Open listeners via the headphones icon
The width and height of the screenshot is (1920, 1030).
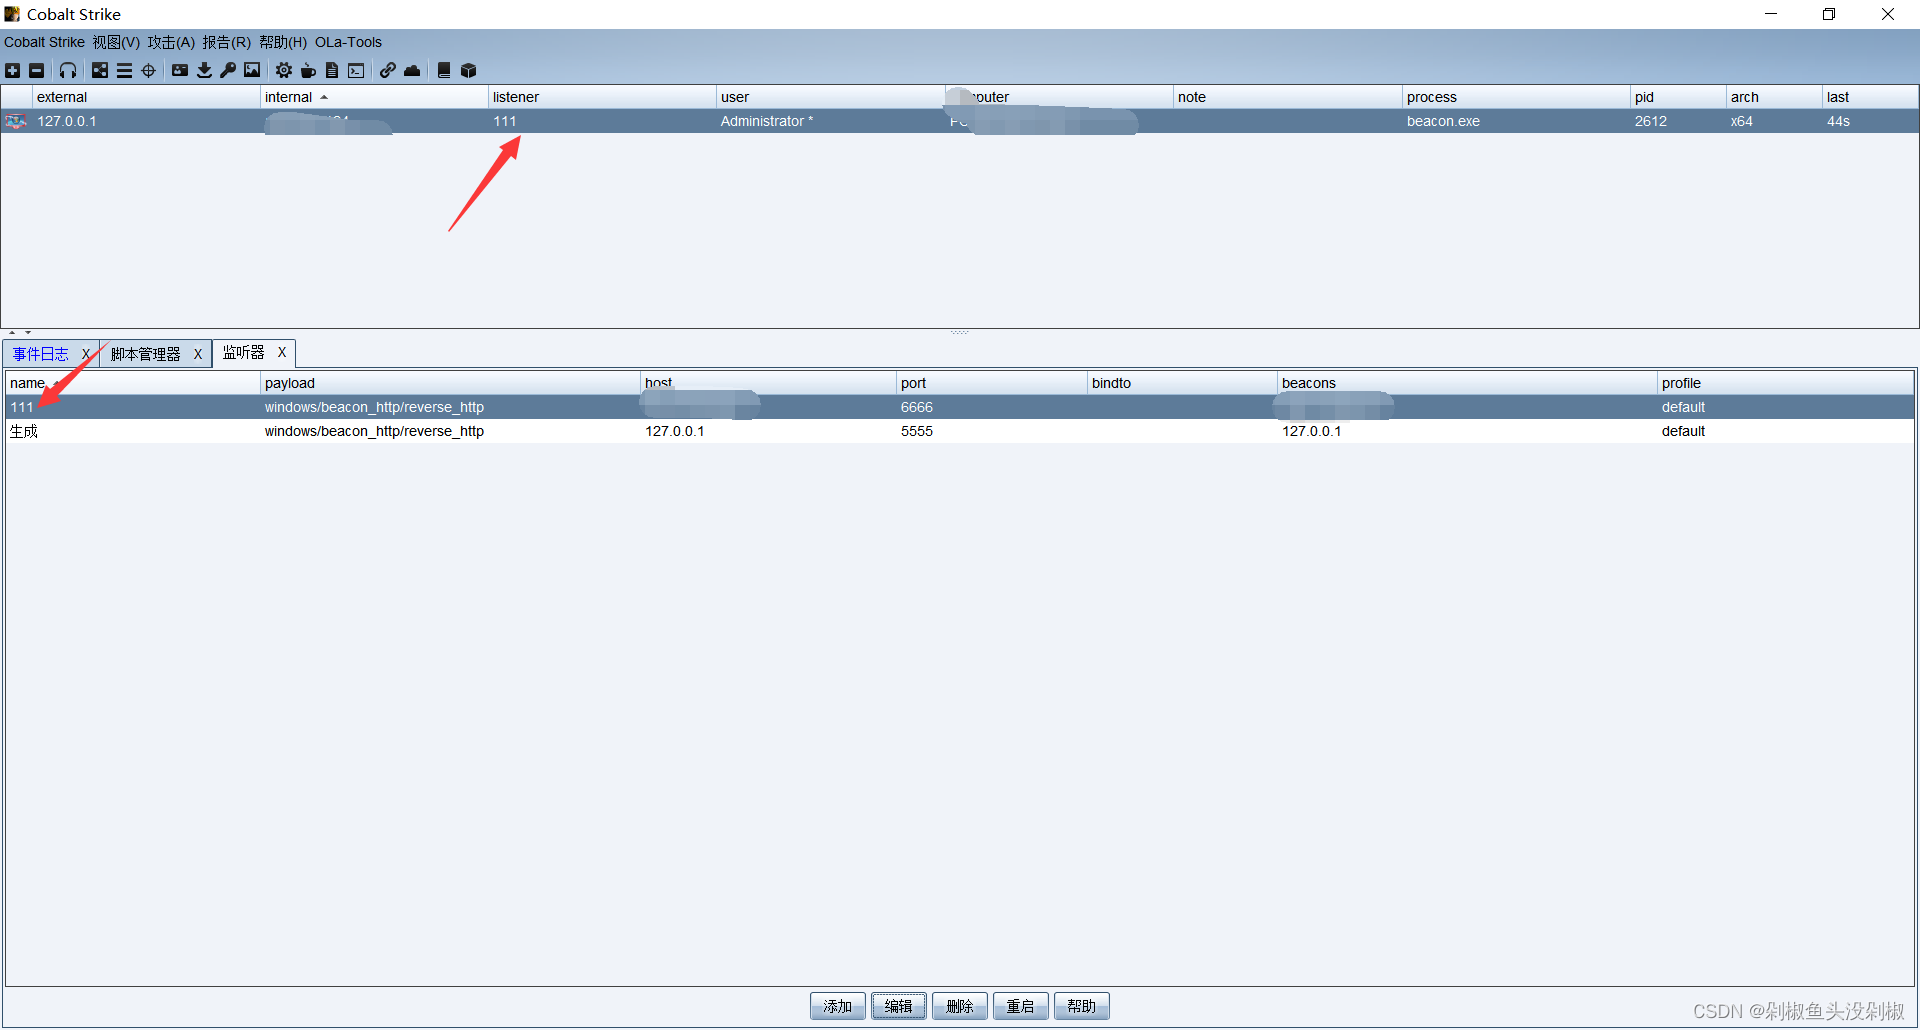(x=68, y=70)
